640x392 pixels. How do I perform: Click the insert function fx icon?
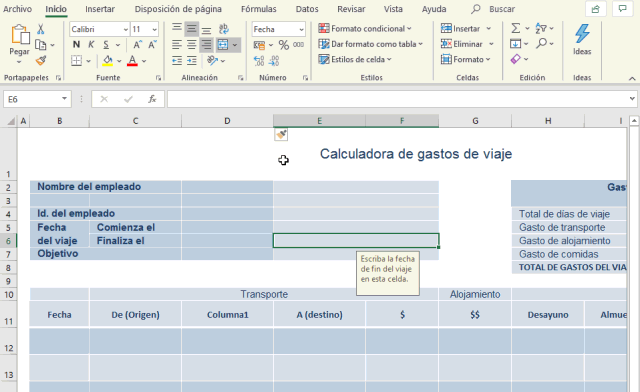[x=152, y=99]
